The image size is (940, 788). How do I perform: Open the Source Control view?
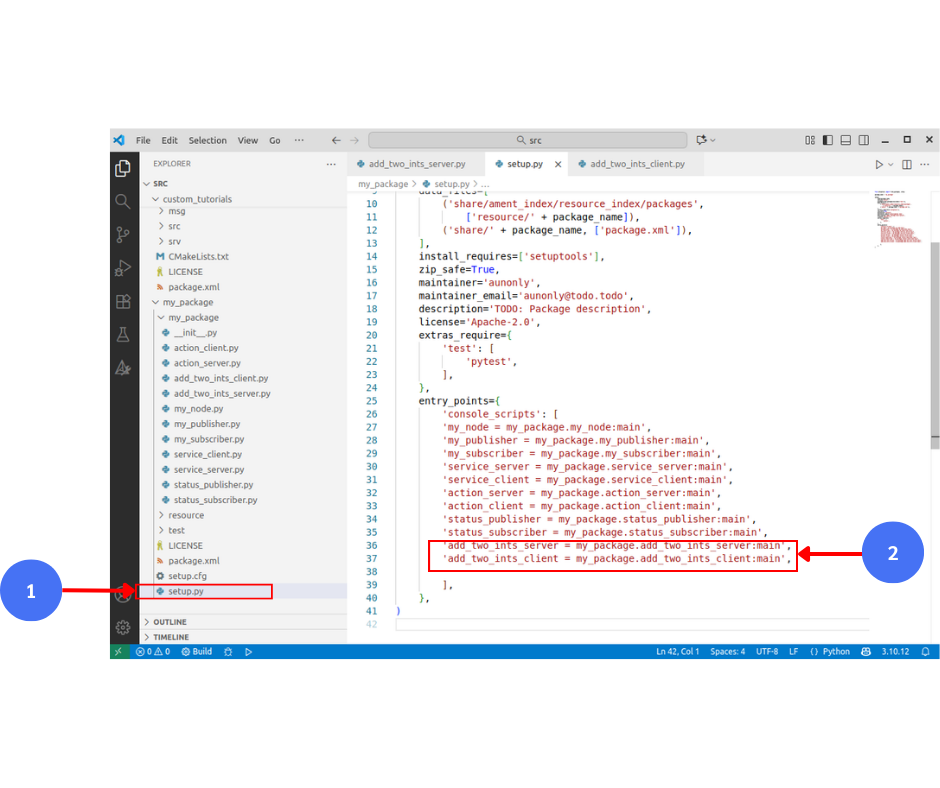123,234
